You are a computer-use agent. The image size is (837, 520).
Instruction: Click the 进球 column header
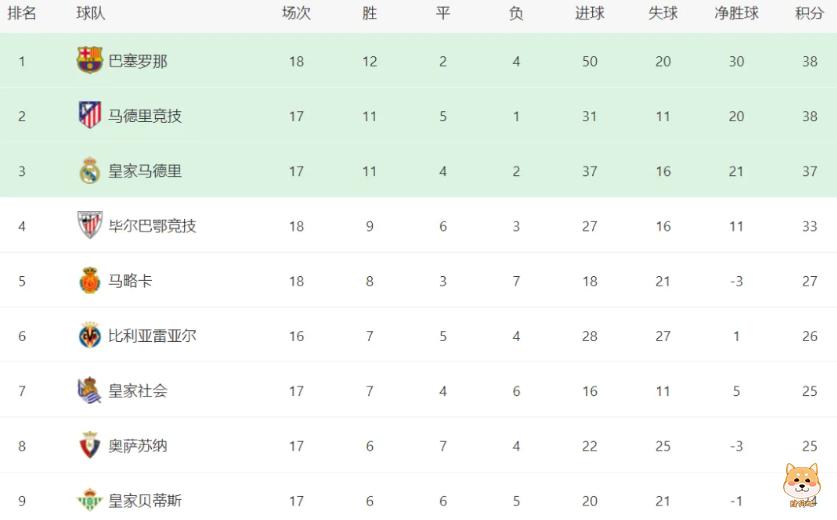589,14
